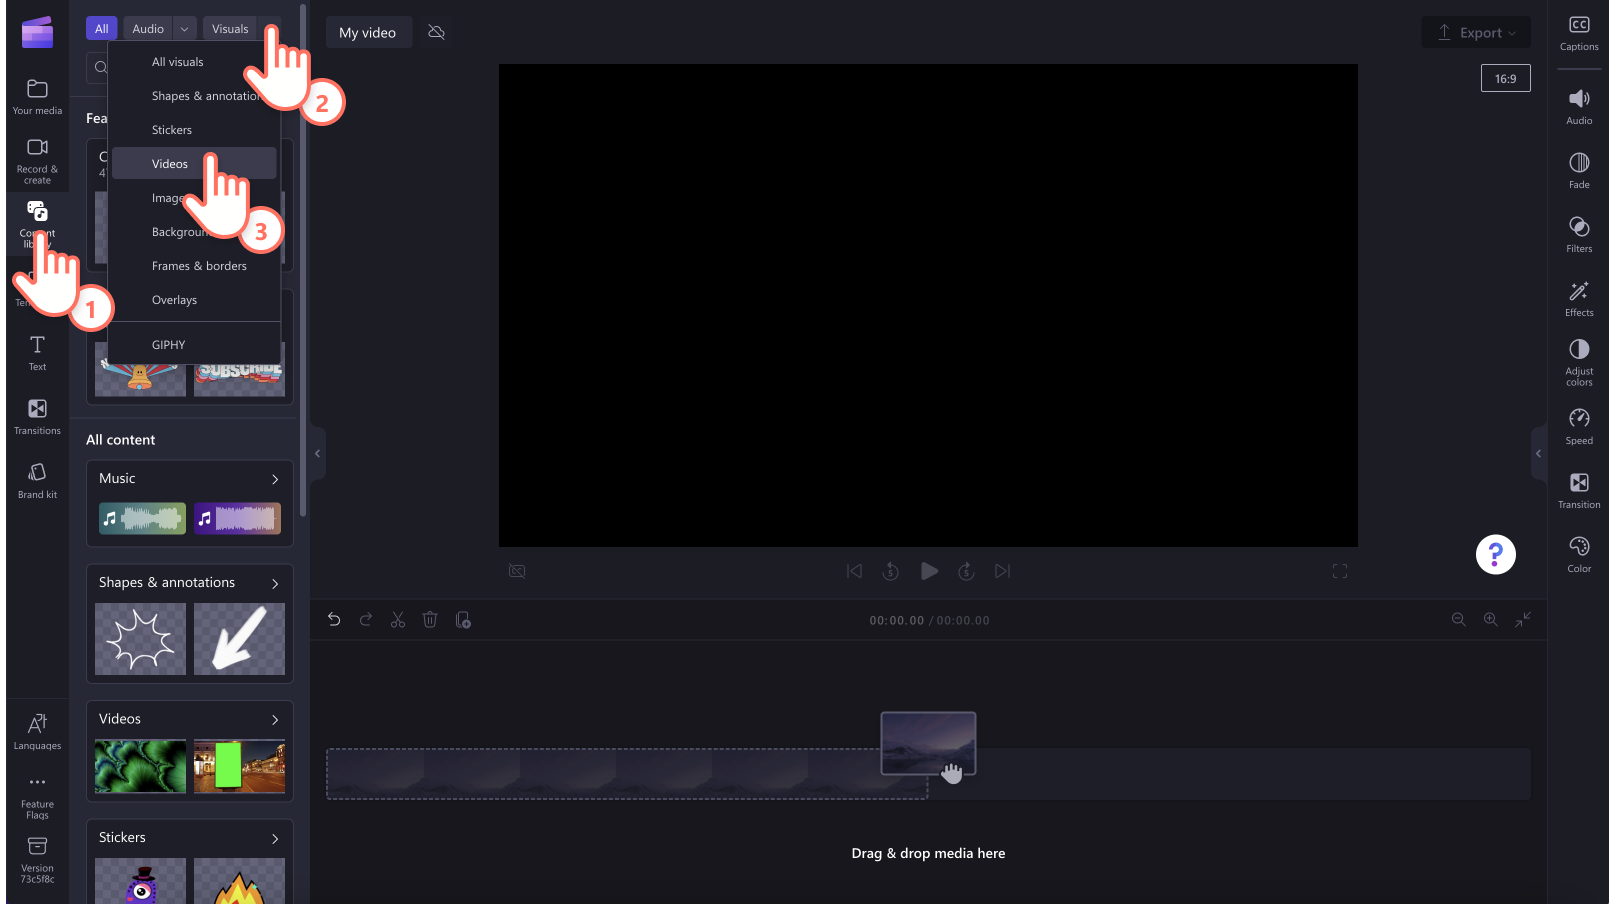Open the Brand kit panel
The image size is (1609, 904).
click(36, 480)
